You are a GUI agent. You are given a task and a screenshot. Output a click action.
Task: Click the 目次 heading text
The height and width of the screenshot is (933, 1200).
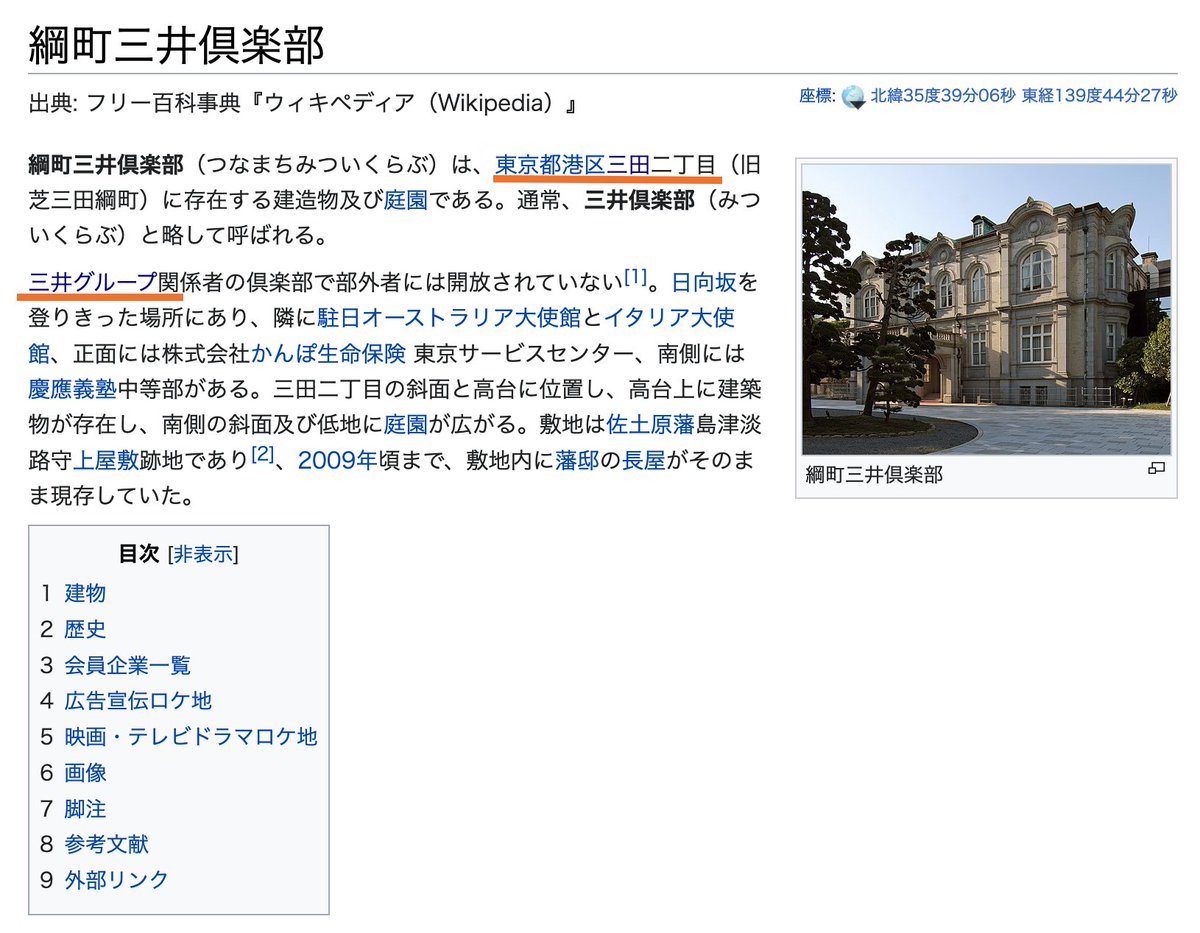click(x=139, y=554)
